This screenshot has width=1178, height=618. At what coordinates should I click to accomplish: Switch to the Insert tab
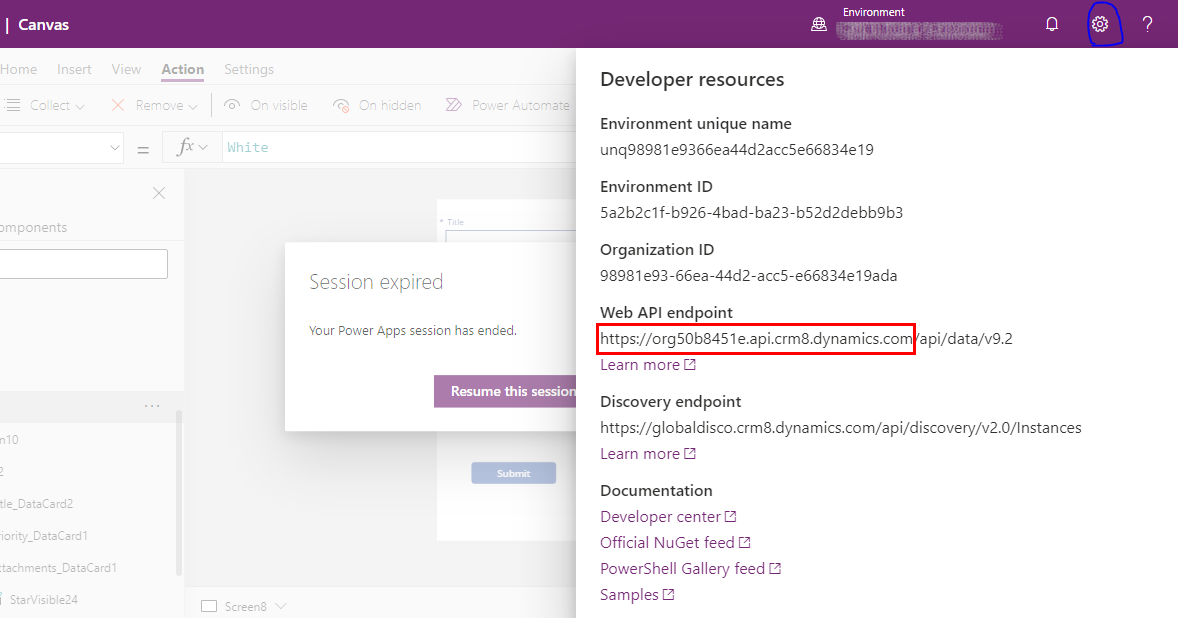[74, 69]
